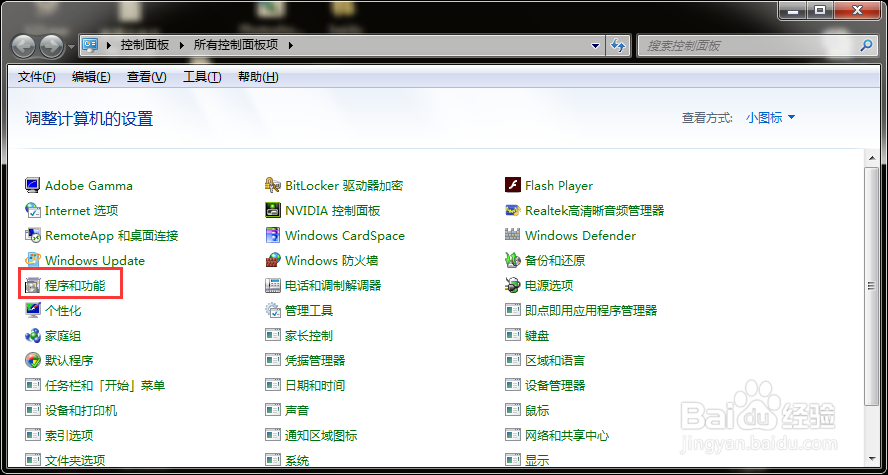This screenshot has height=475, width=888.
Task: Click the 管理工具 gear icon
Action: click(x=273, y=310)
